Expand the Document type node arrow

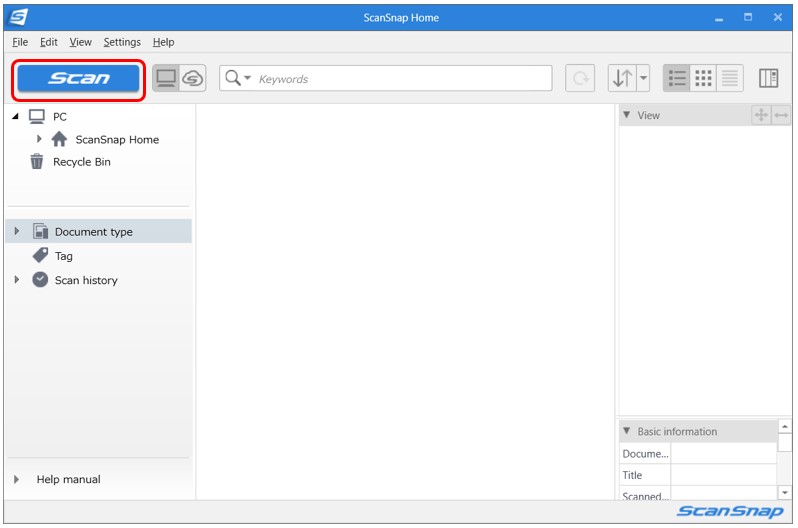[17, 231]
